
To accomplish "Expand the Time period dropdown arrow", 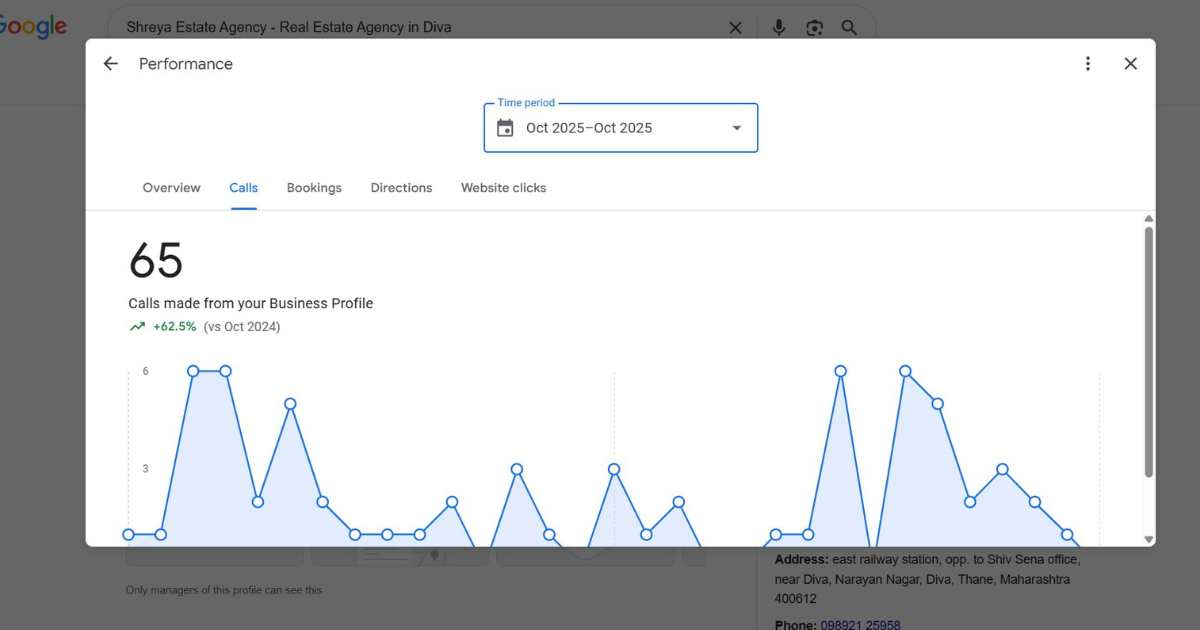I will click(737, 128).
